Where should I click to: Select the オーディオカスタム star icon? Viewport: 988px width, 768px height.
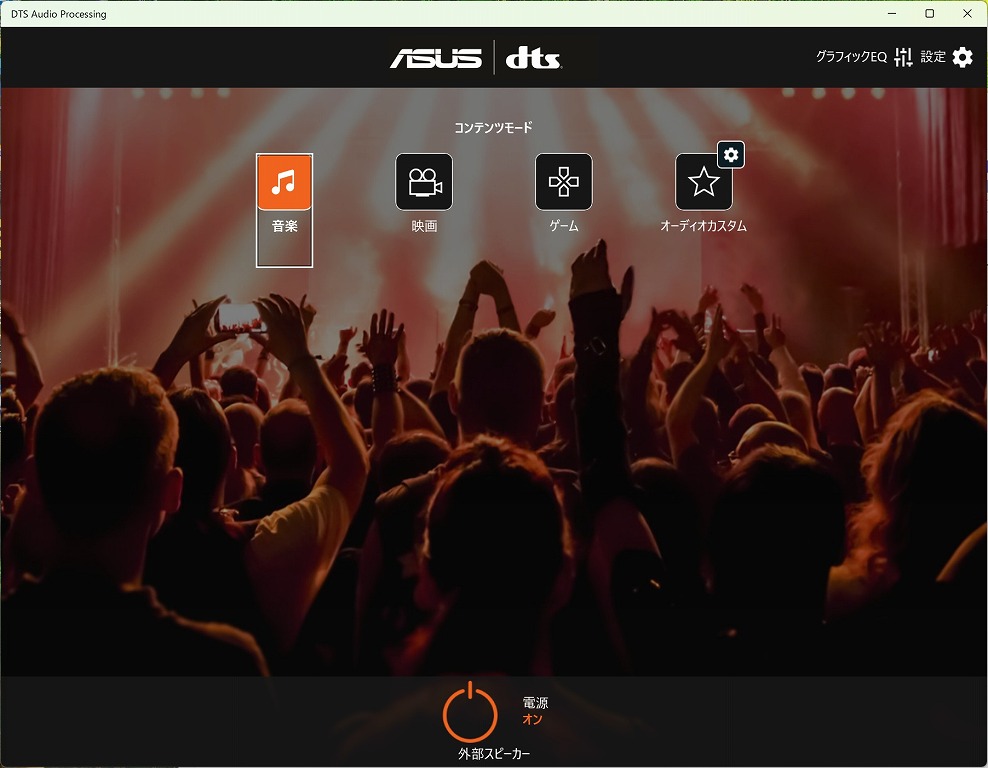click(x=703, y=182)
